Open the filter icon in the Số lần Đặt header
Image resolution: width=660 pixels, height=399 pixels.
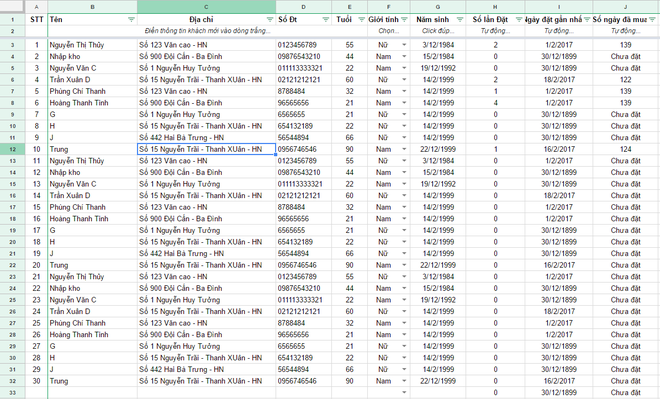(x=519, y=20)
